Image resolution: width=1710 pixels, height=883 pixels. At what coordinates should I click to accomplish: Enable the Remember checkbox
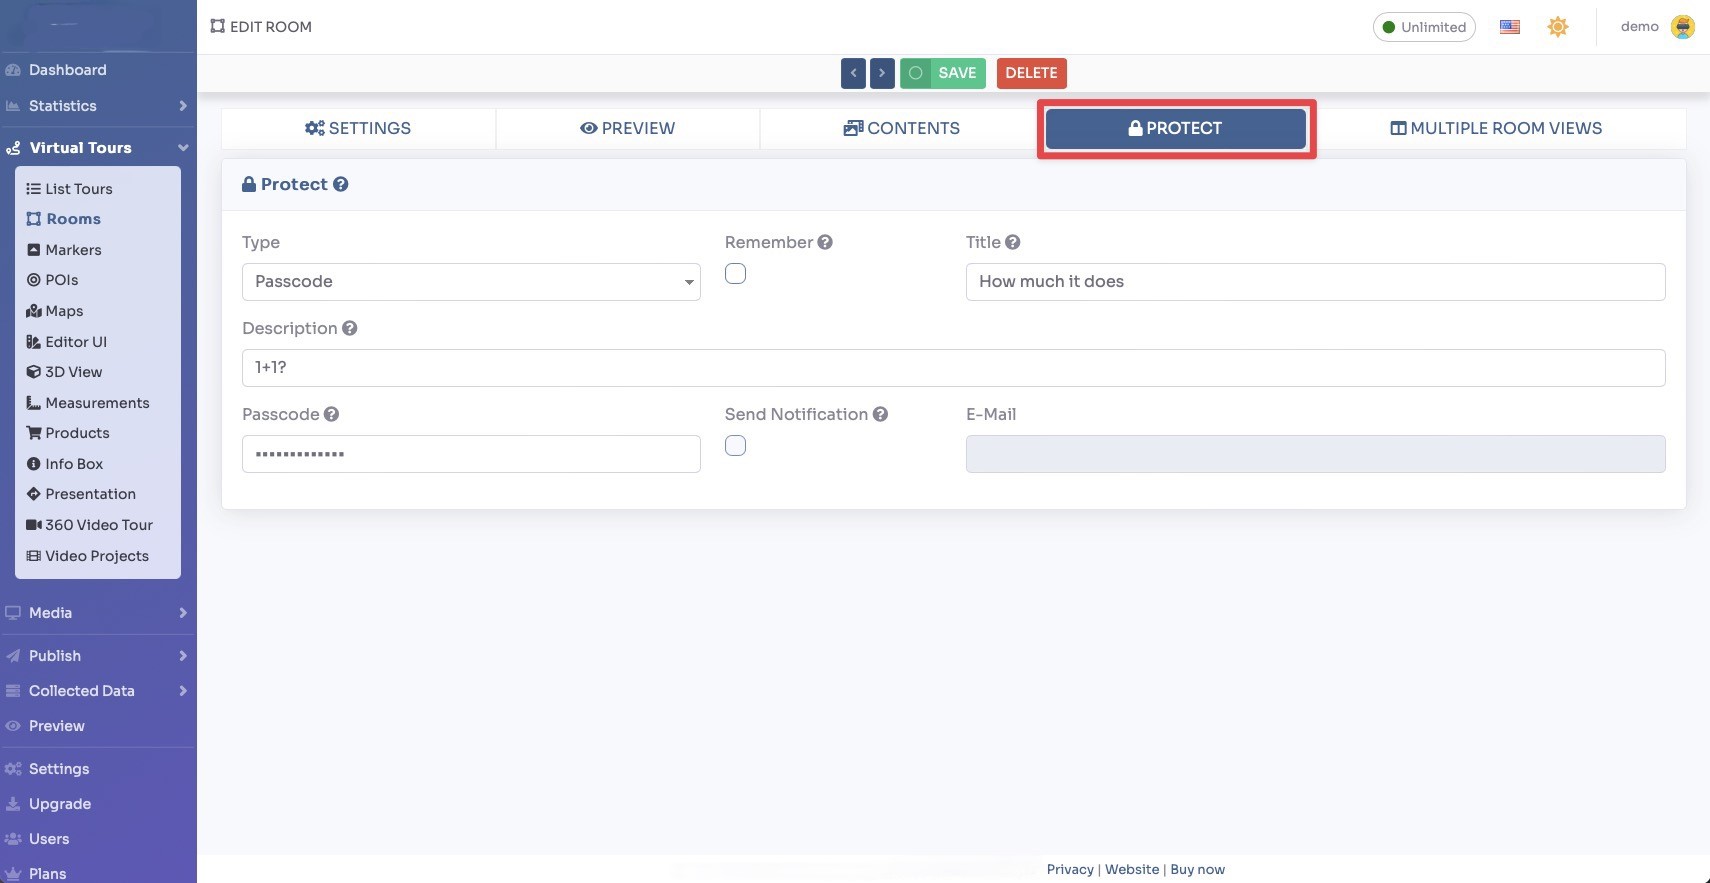click(735, 274)
